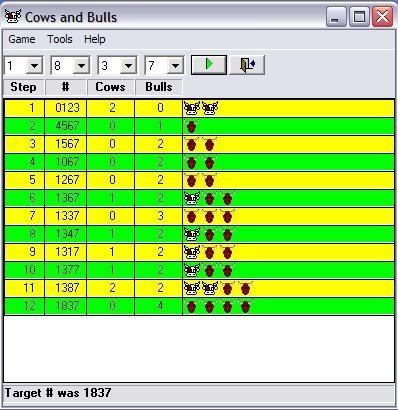Open the Help menu
Image resolution: width=398 pixels, height=410 pixels.
click(95, 39)
